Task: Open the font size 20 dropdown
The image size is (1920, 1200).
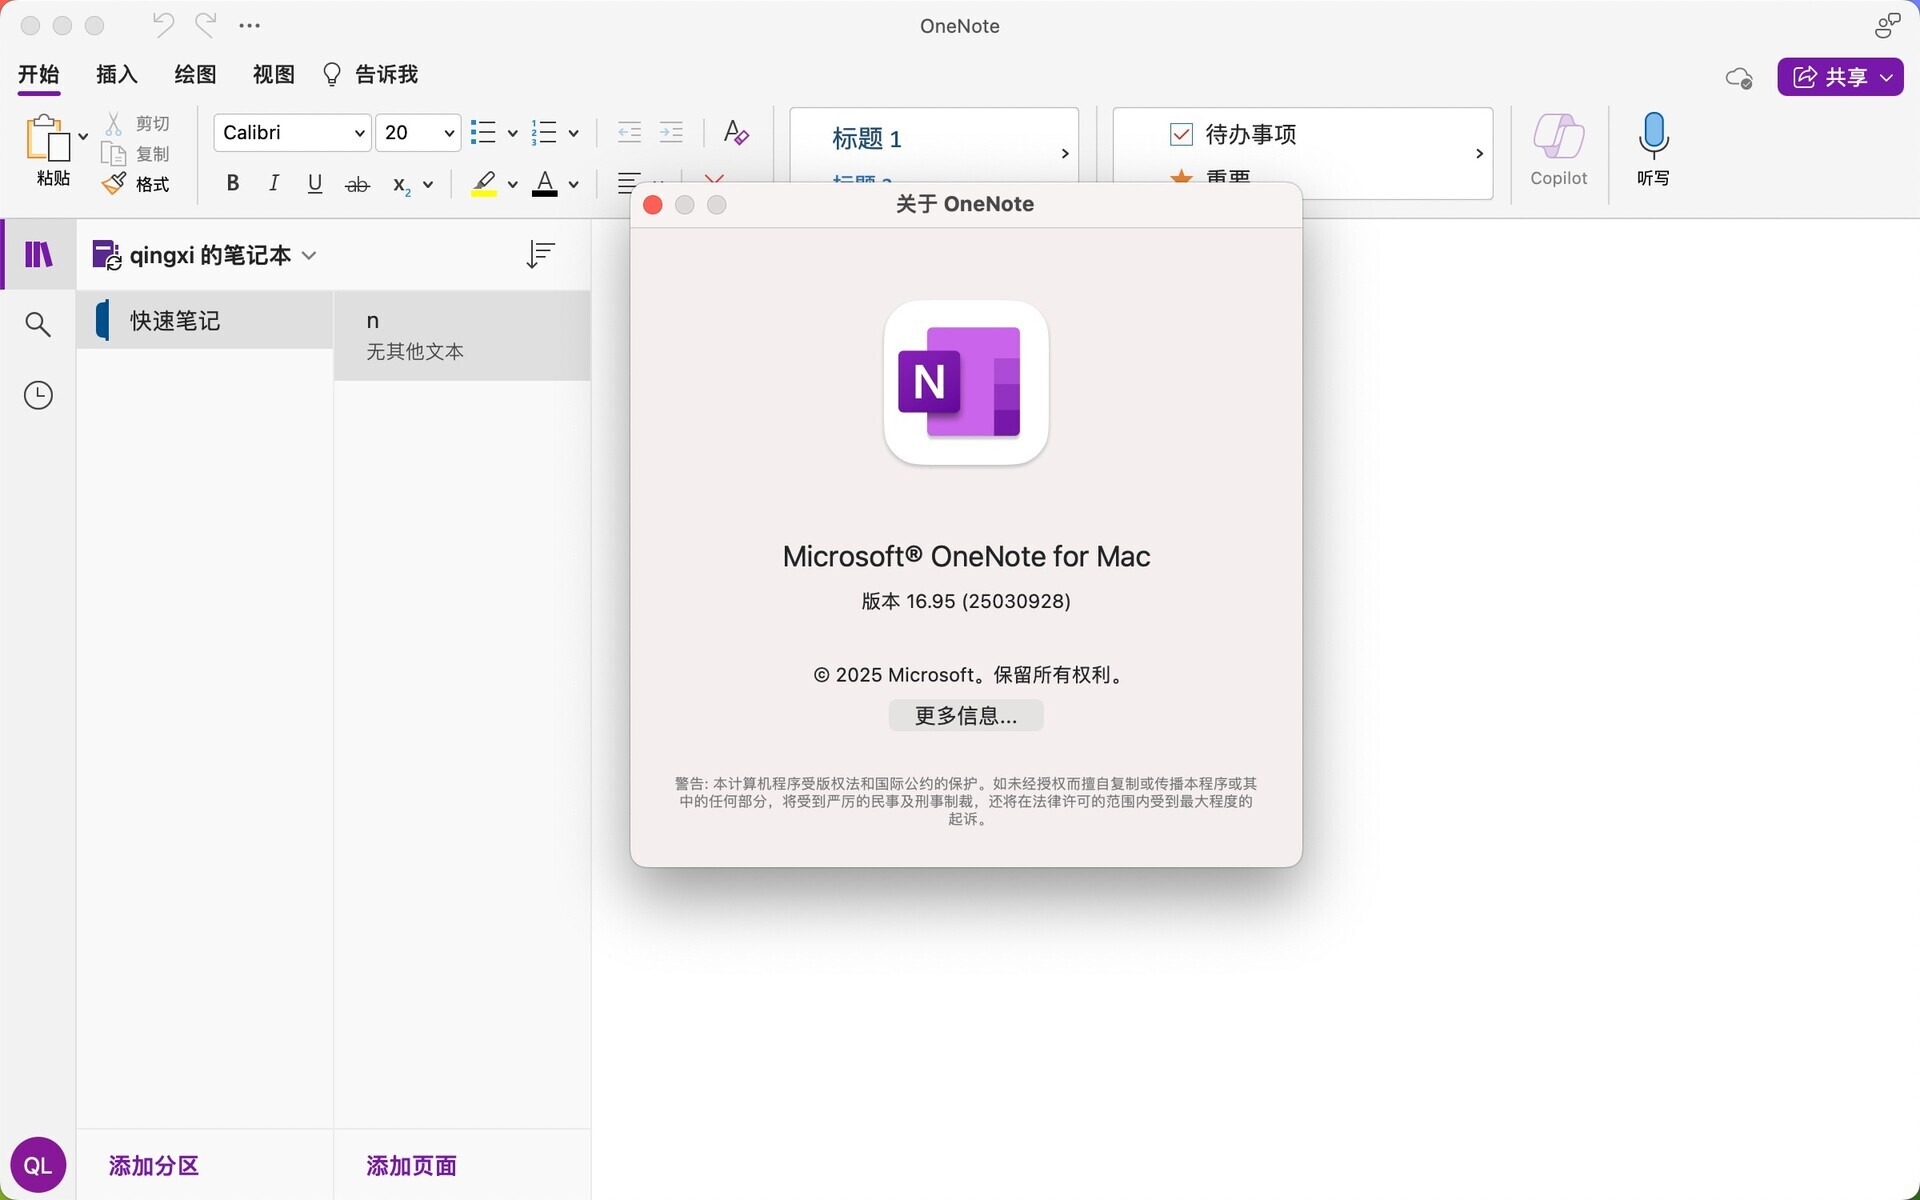Action: (418, 132)
